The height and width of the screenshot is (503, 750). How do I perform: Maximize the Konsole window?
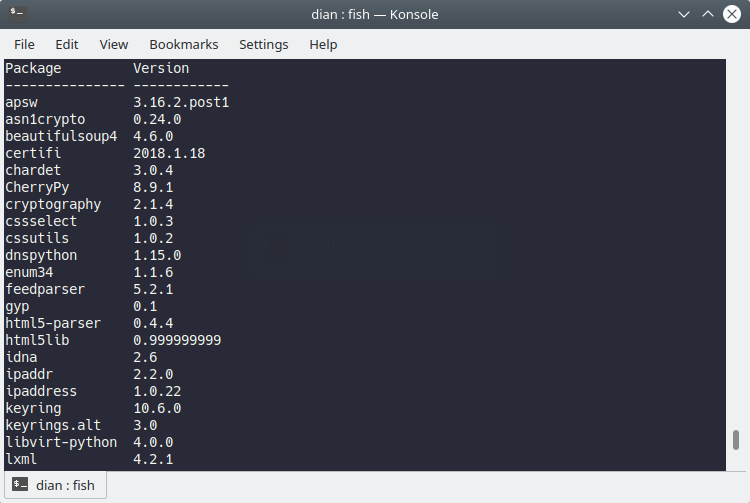click(708, 15)
